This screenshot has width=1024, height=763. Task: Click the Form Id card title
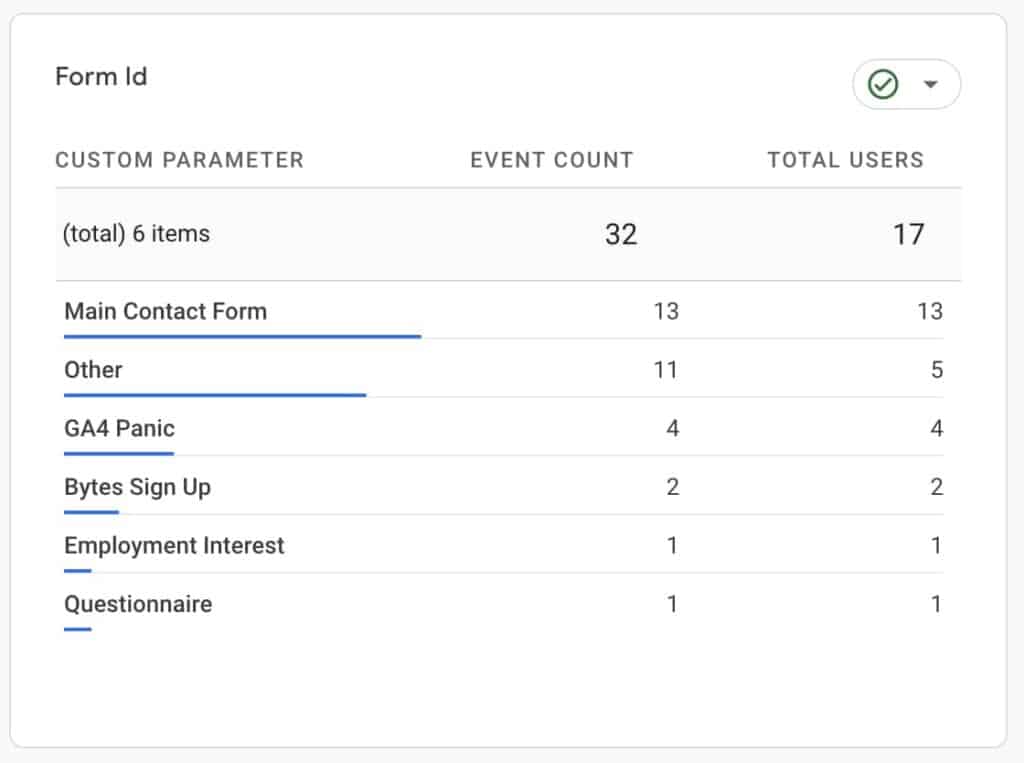[x=101, y=77]
